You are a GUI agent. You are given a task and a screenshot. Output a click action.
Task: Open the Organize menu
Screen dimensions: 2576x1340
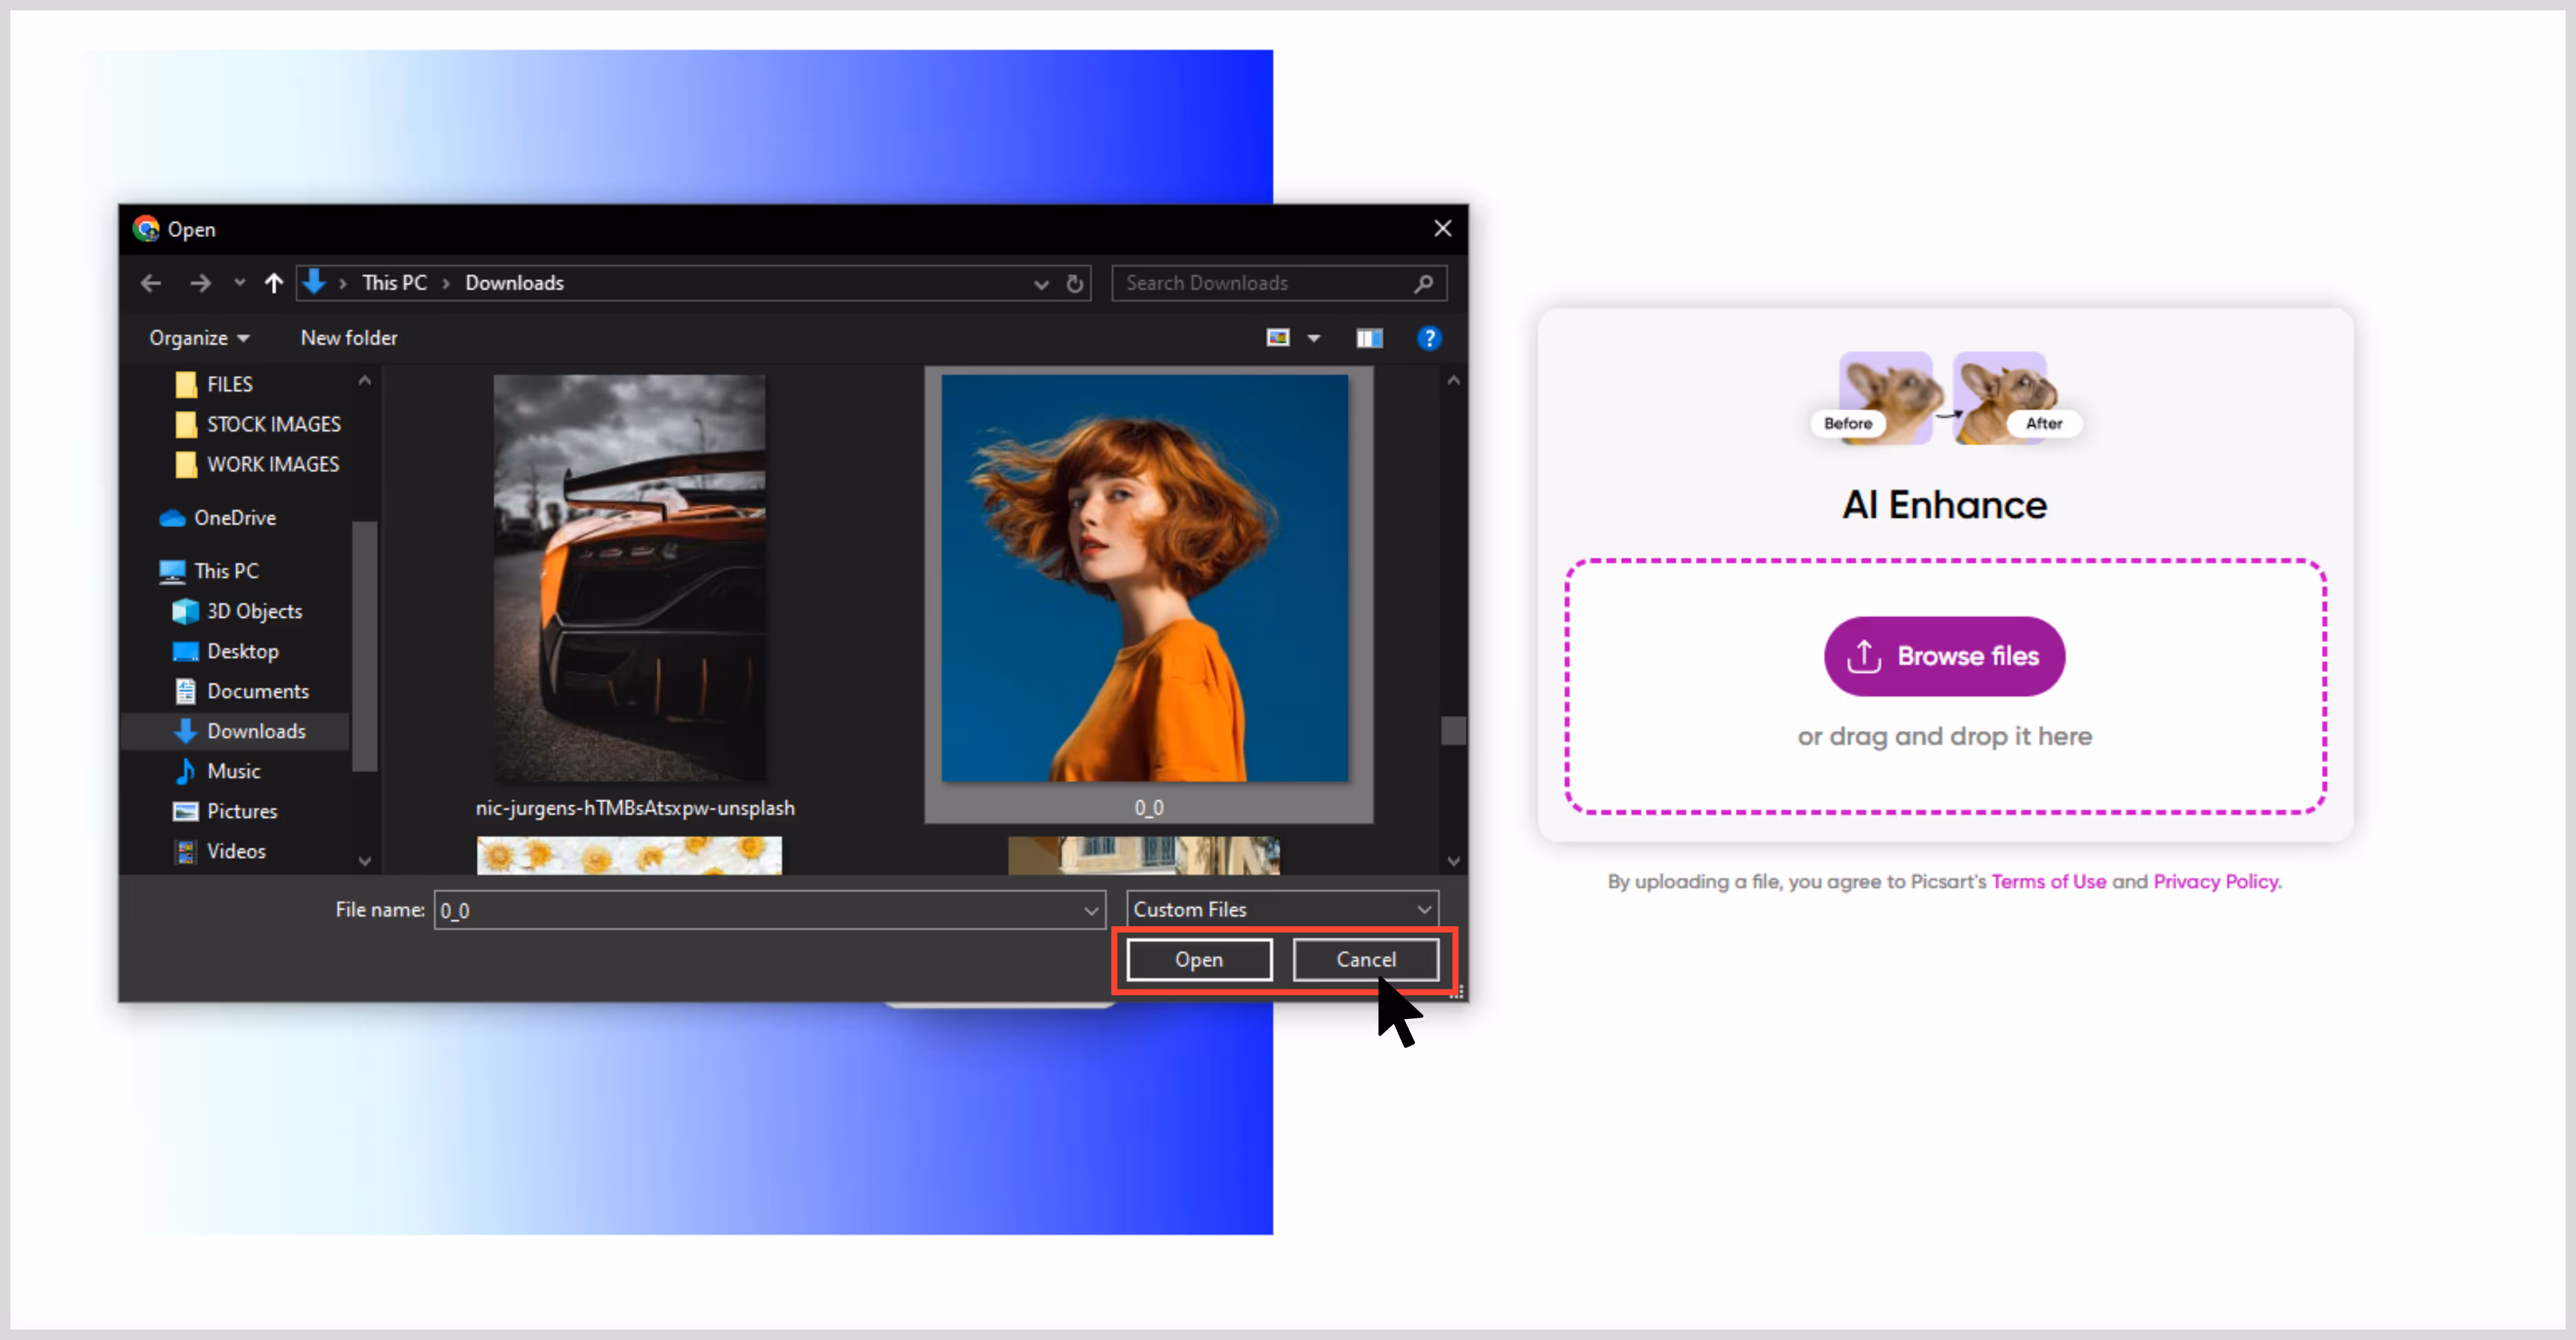(x=199, y=338)
